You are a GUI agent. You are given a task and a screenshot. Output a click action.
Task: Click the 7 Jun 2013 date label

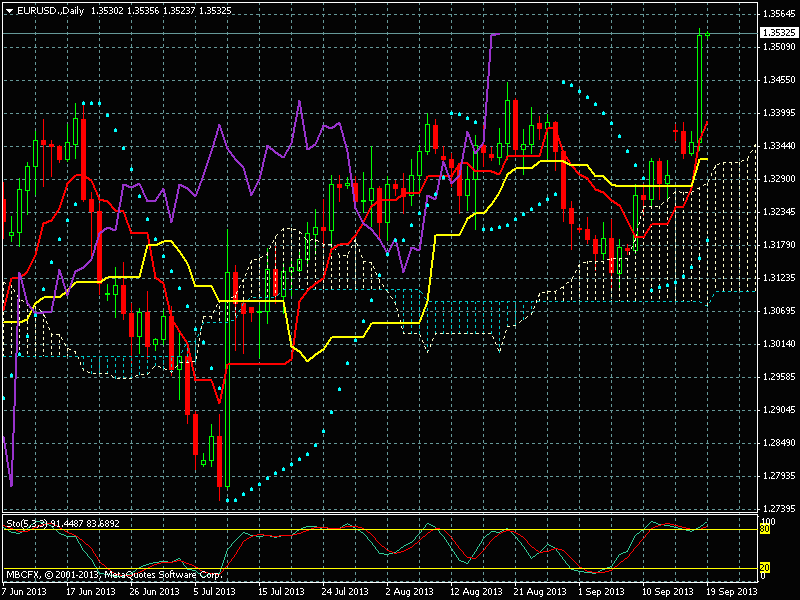tap(24, 591)
